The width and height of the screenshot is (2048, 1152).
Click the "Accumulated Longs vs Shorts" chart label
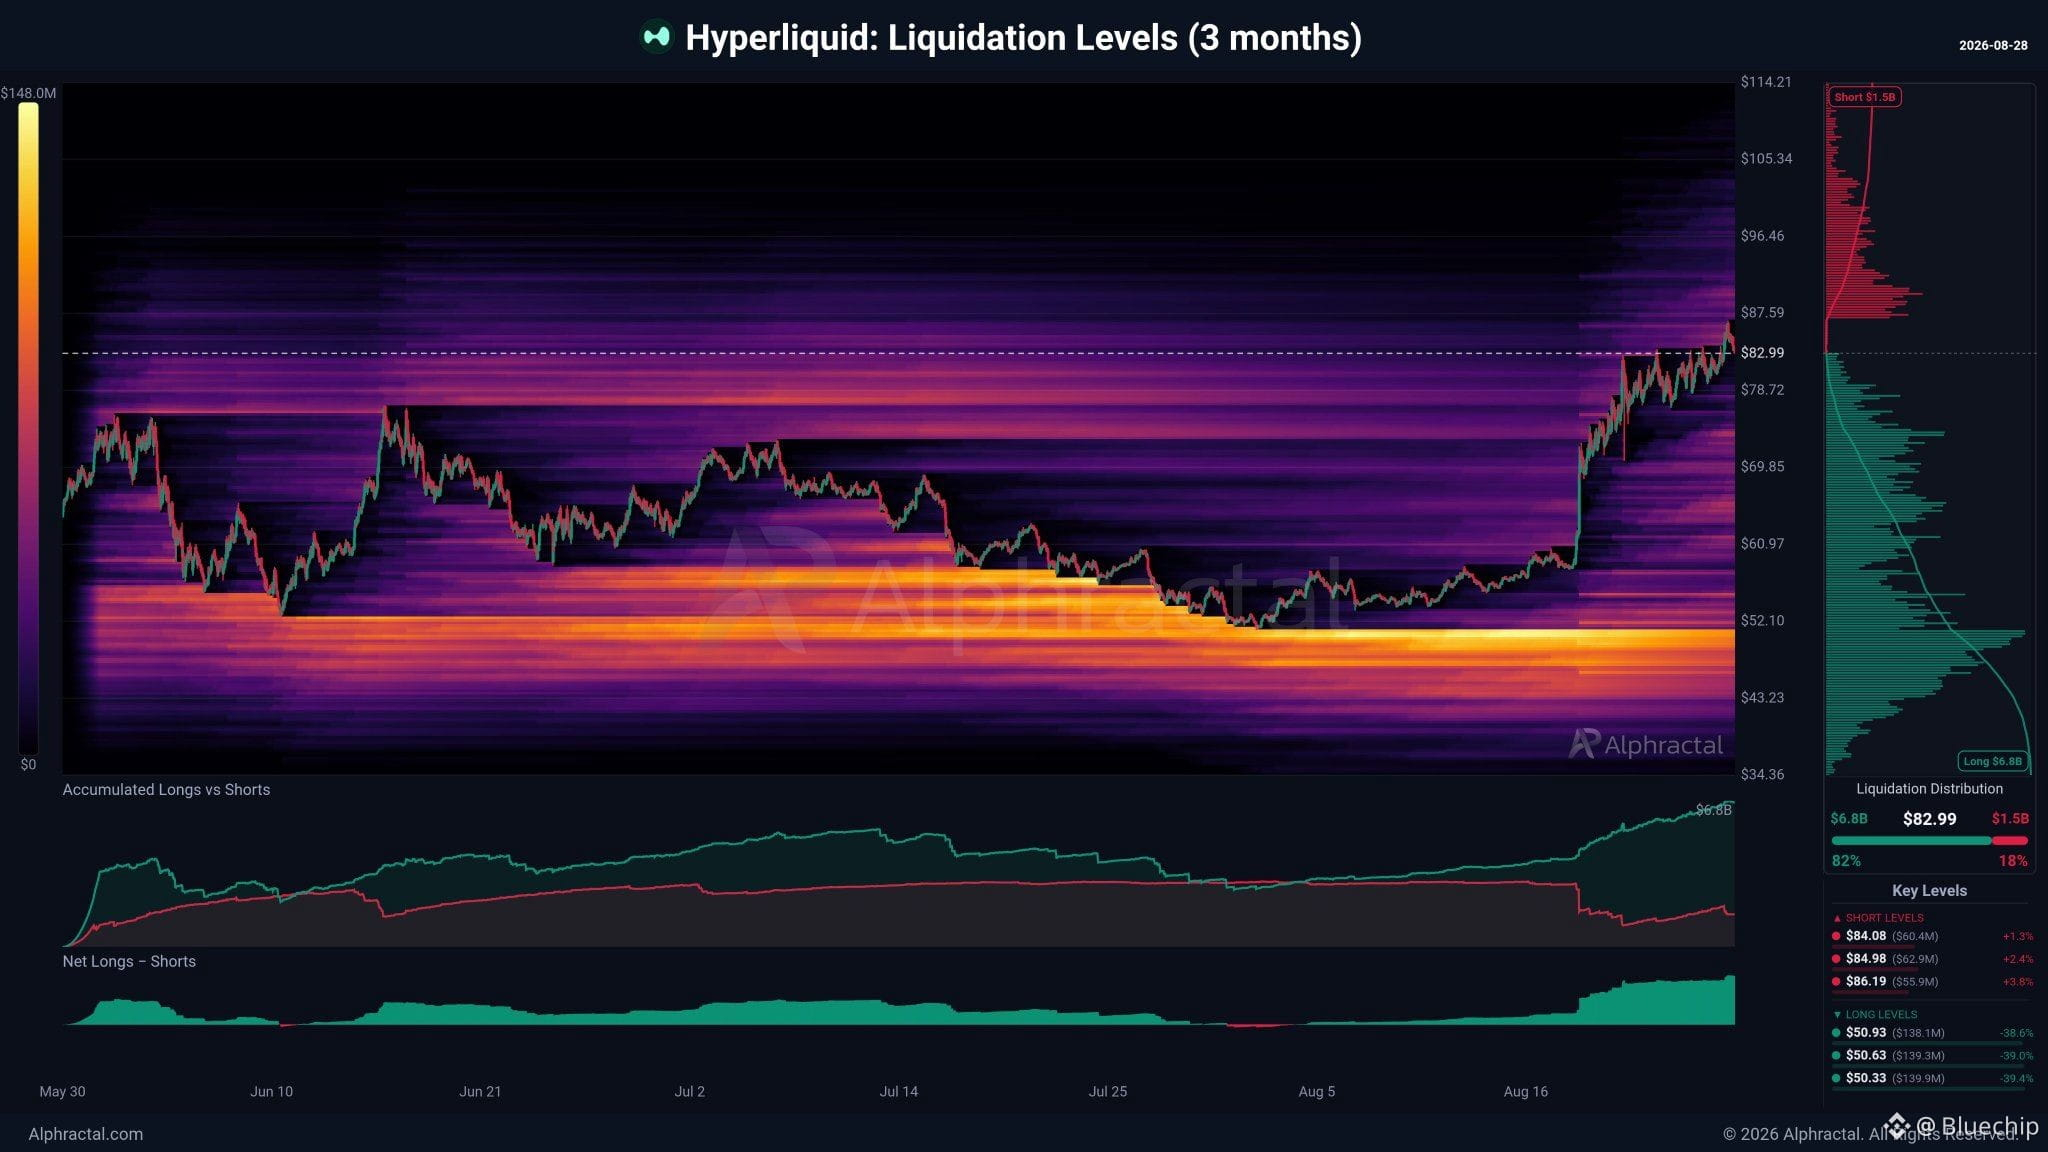pyautogui.click(x=166, y=790)
